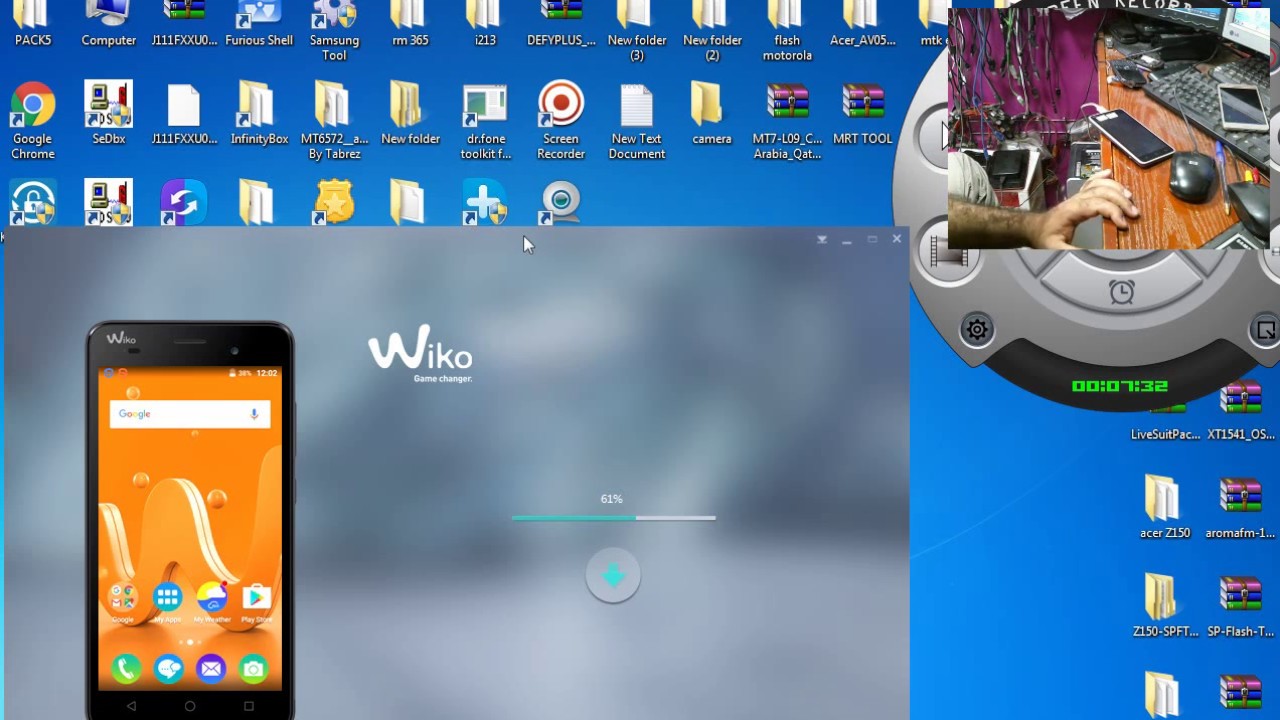Open the MRT TOOL archive
Viewport: 1280px width, 720px height.
point(863,113)
